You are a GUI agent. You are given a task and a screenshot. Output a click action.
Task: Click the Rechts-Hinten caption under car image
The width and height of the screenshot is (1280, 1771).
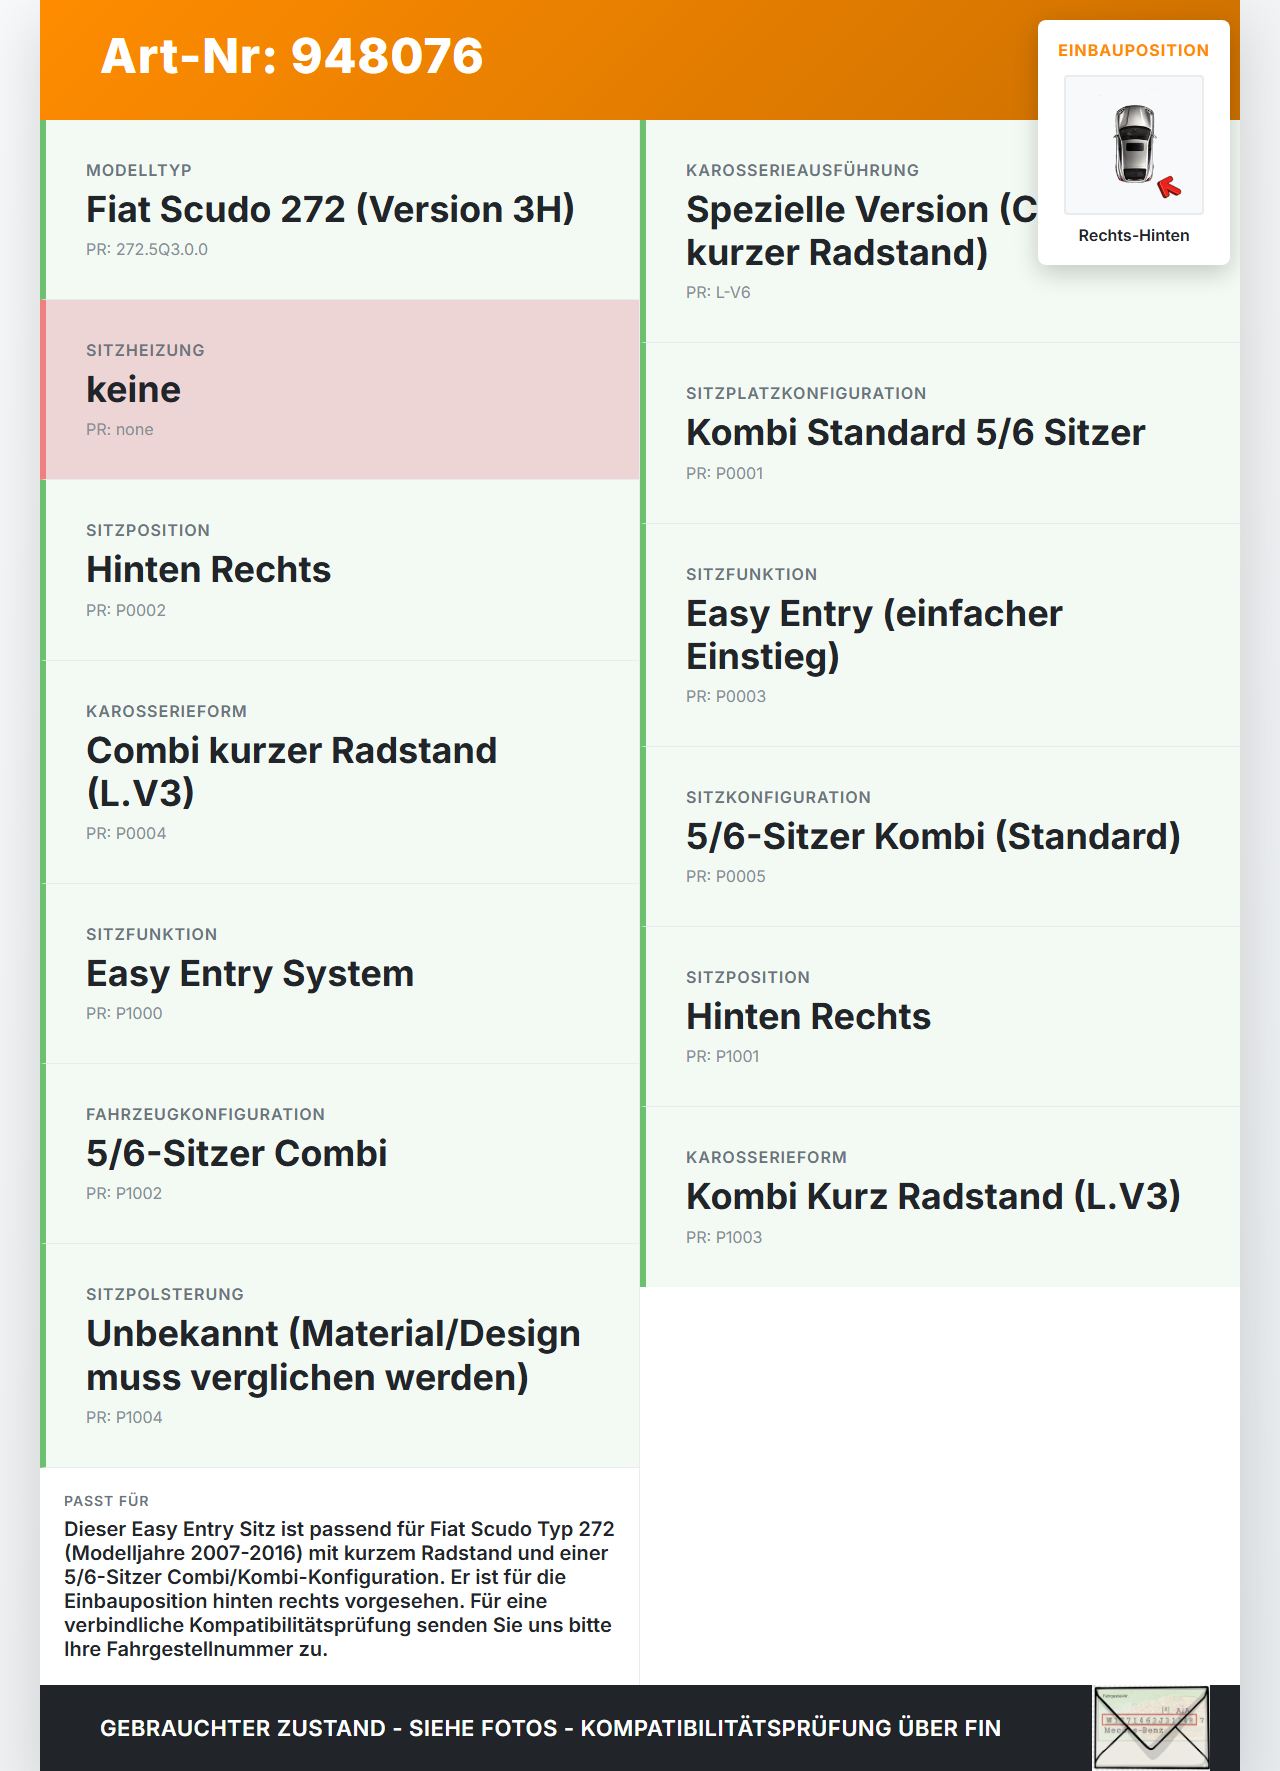tap(1133, 235)
